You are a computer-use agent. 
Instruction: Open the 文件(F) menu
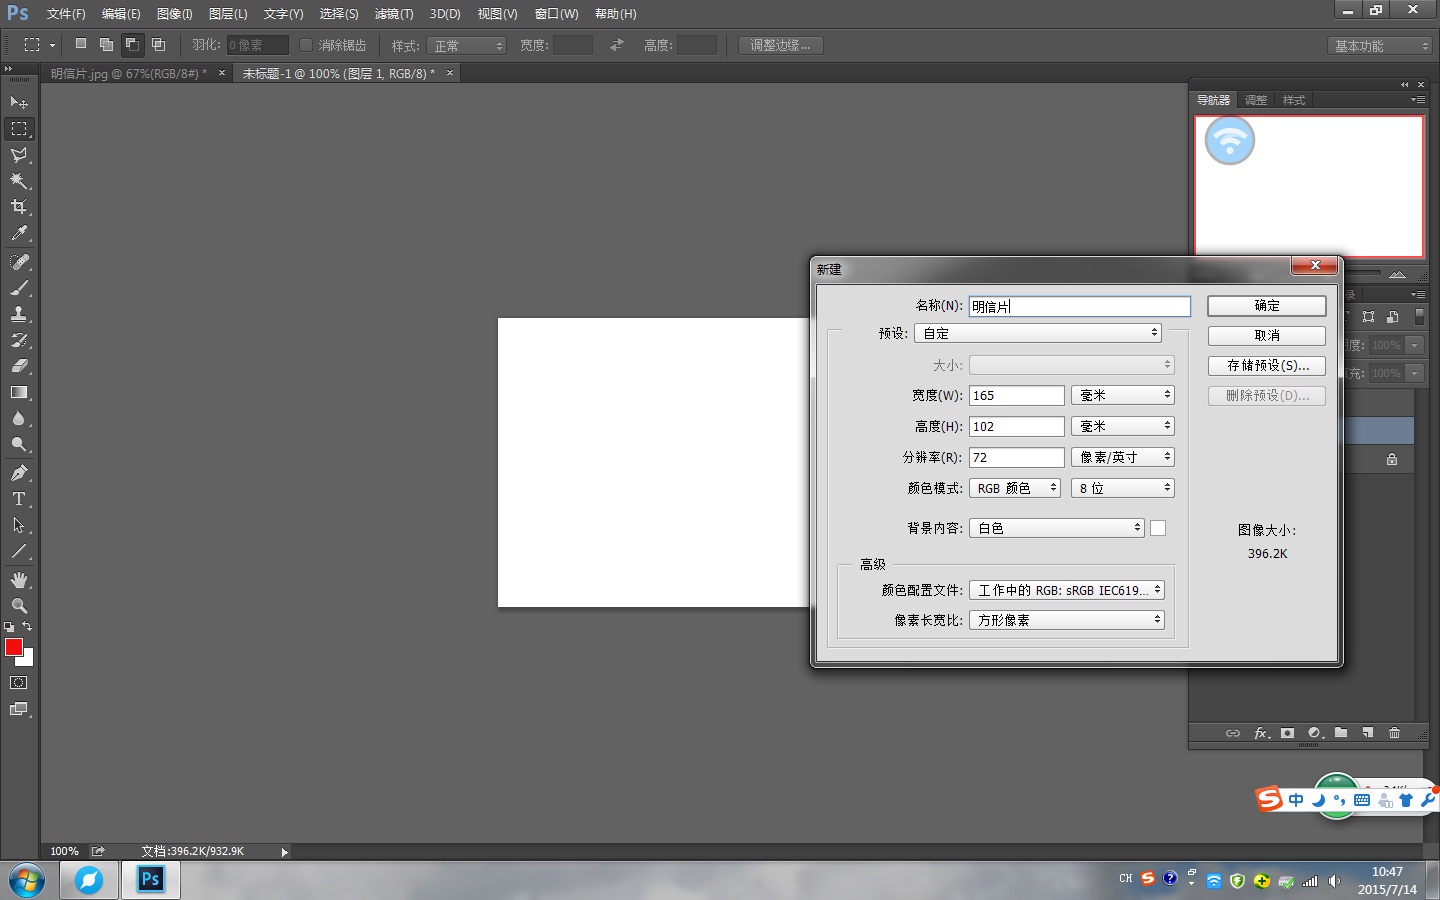(x=66, y=14)
